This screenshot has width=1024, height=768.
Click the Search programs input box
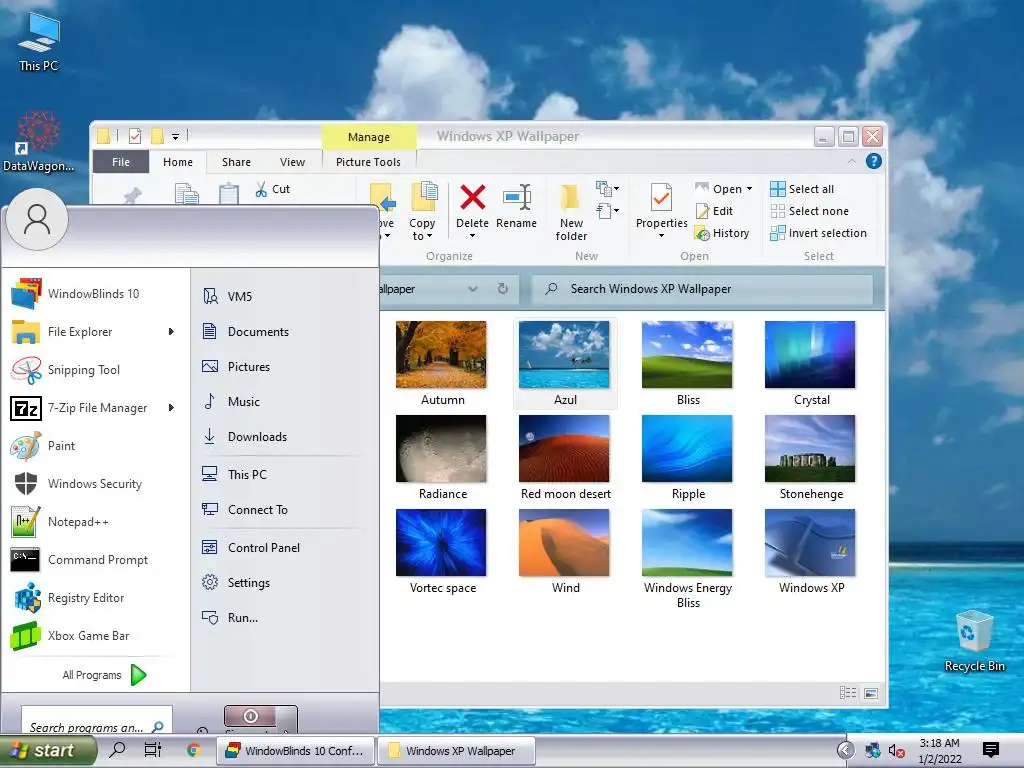coord(96,721)
